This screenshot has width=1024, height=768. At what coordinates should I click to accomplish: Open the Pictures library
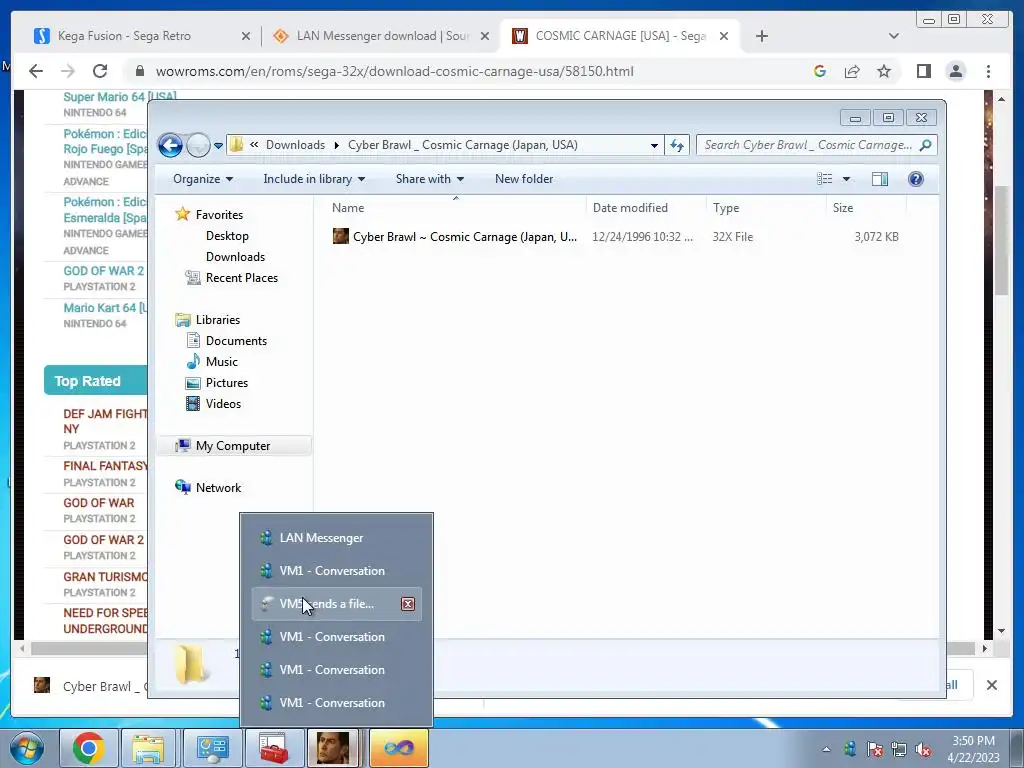coord(217,383)
